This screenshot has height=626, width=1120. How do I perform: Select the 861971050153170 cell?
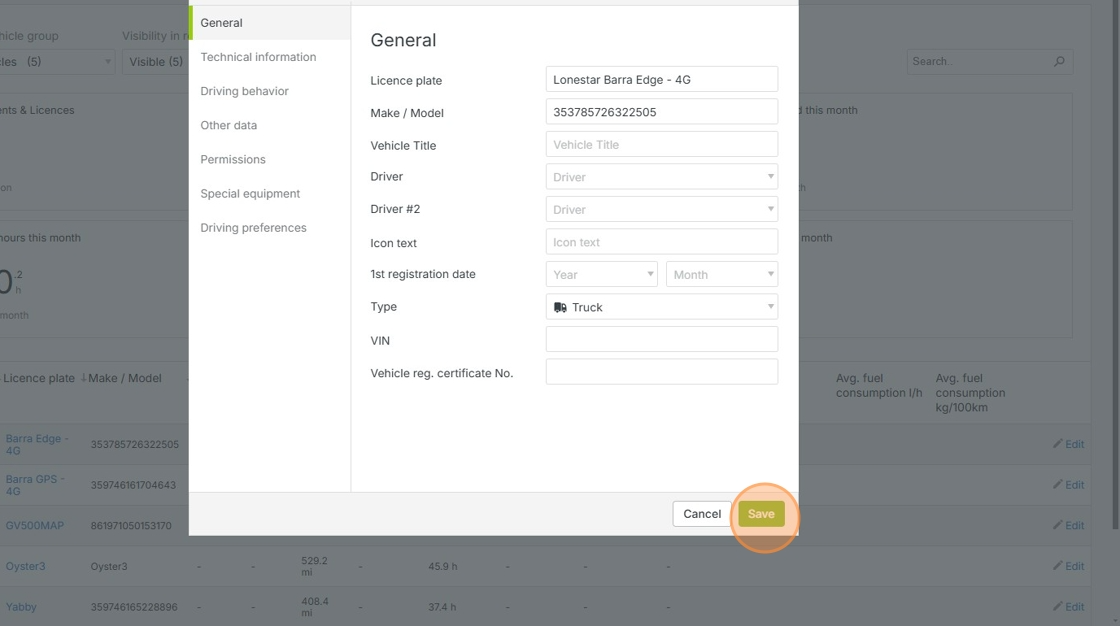coord(131,525)
